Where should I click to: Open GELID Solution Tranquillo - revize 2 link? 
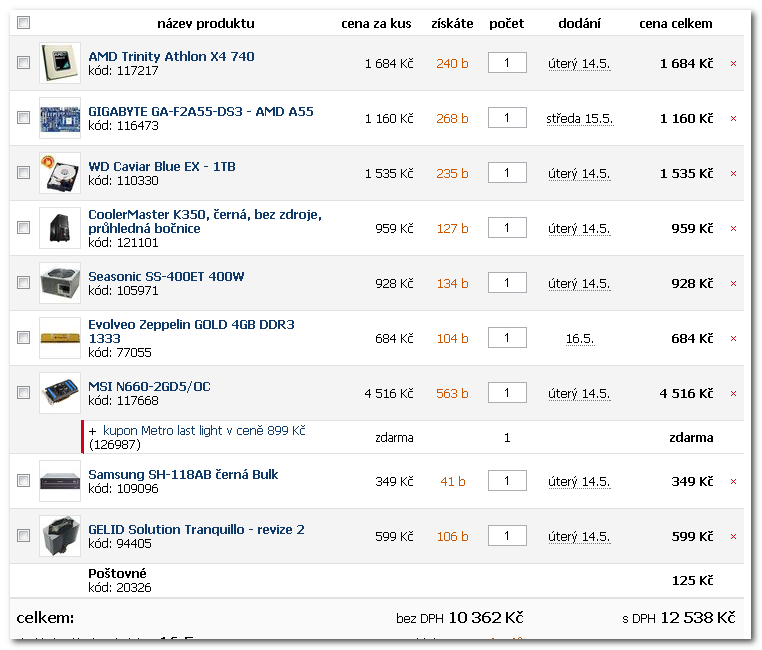196,529
